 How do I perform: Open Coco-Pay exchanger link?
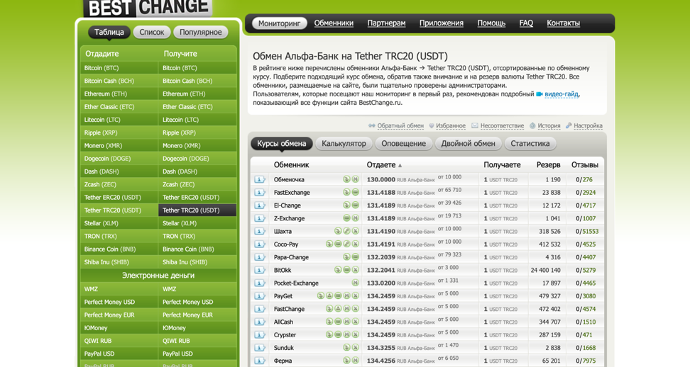click(286, 244)
